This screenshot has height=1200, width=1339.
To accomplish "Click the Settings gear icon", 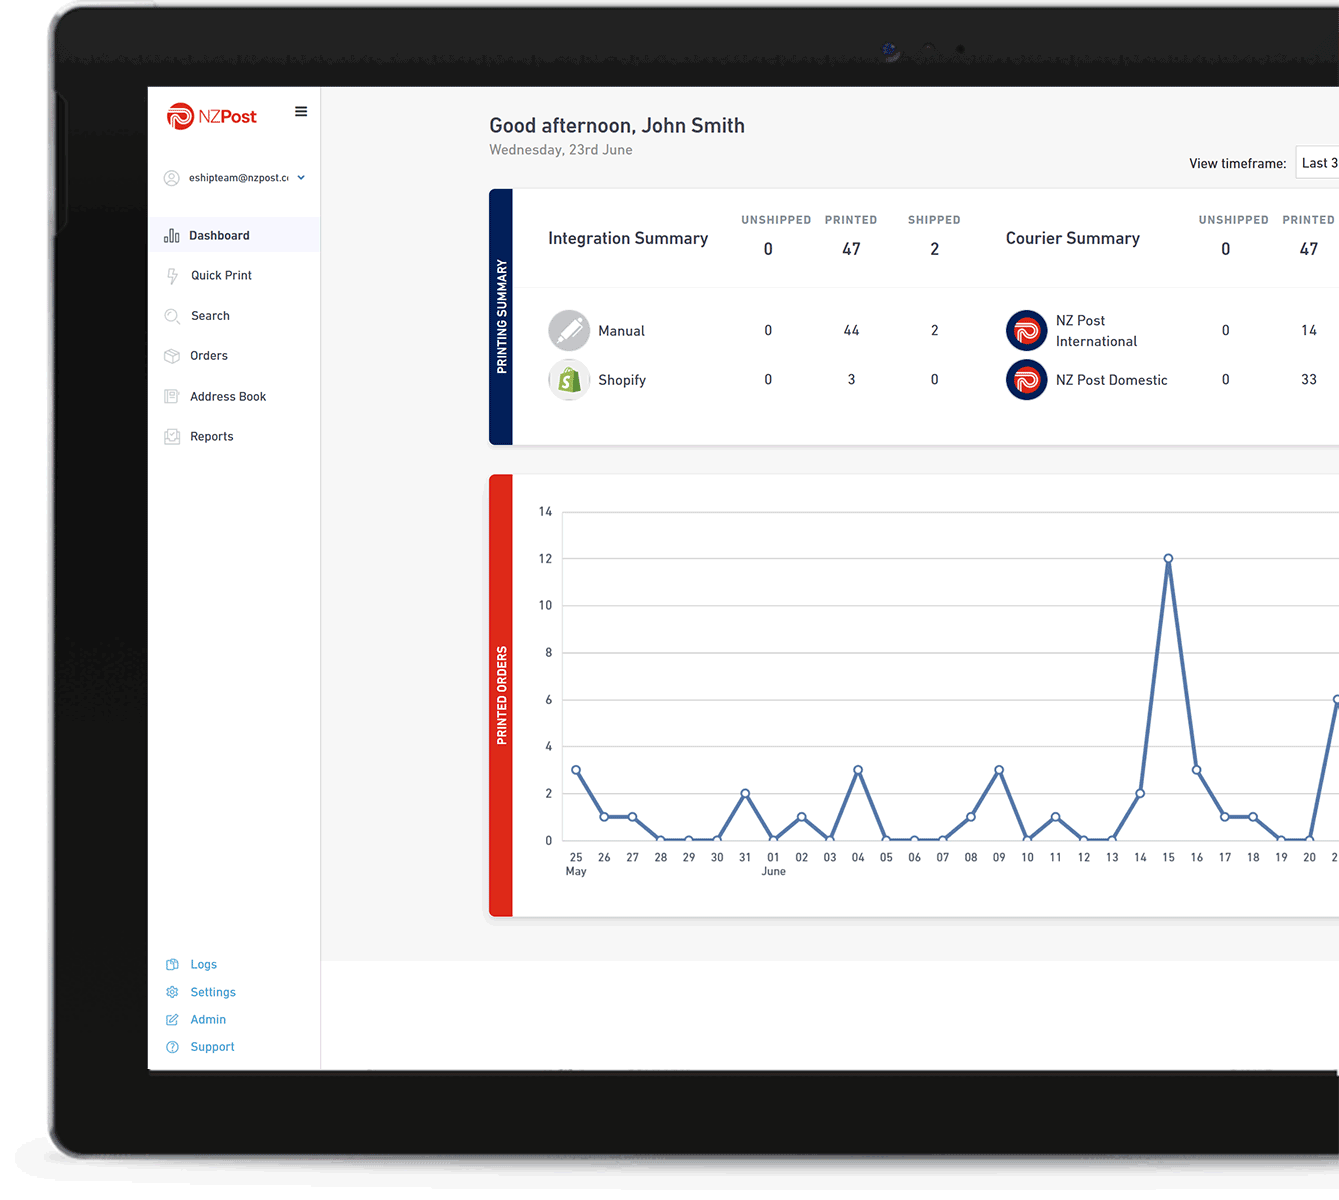I will (x=172, y=992).
